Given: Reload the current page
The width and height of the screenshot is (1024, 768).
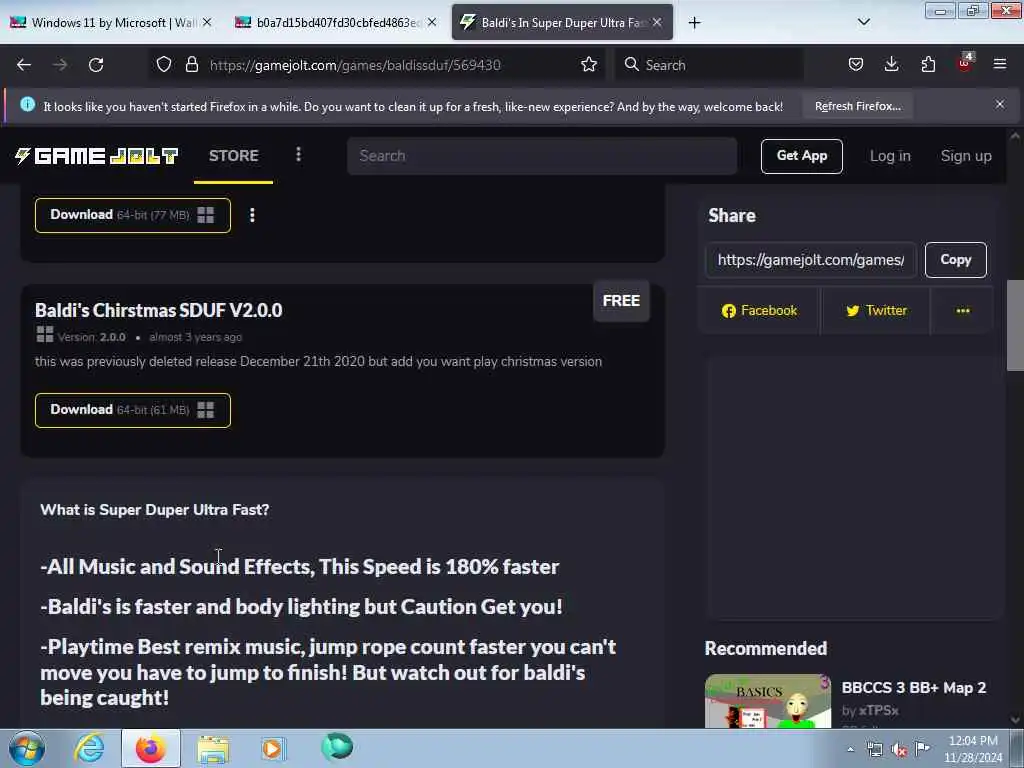Looking at the screenshot, I should [96, 65].
